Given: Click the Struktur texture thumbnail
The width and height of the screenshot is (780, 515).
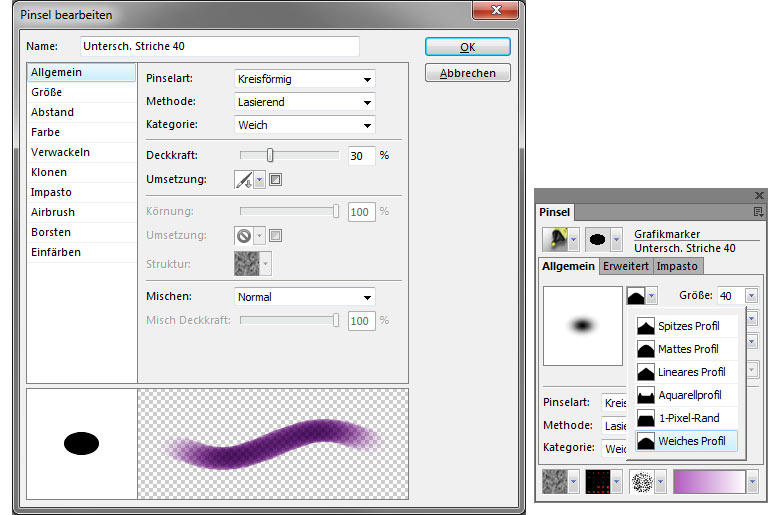Looking at the screenshot, I should tap(247, 264).
